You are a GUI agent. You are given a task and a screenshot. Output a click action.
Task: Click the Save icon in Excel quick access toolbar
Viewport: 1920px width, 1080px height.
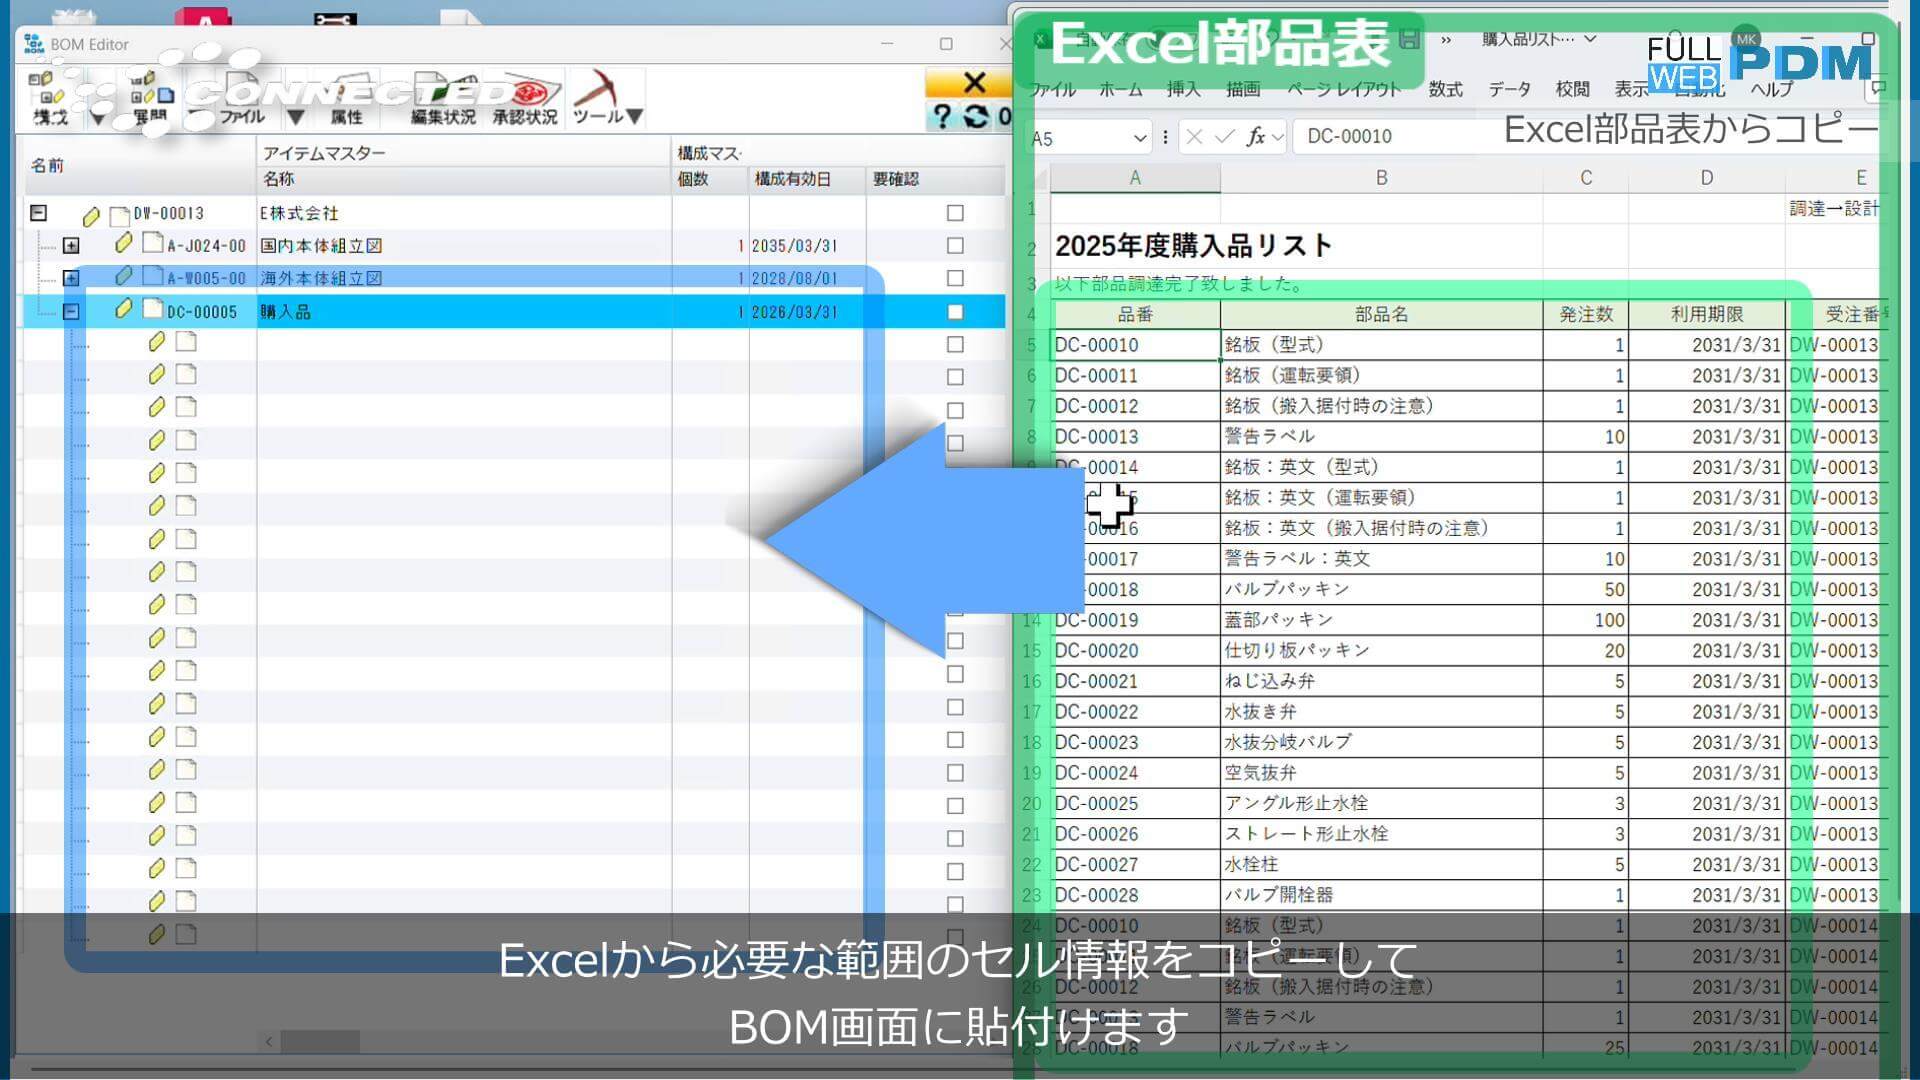pyautogui.click(x=1408, y=38)
